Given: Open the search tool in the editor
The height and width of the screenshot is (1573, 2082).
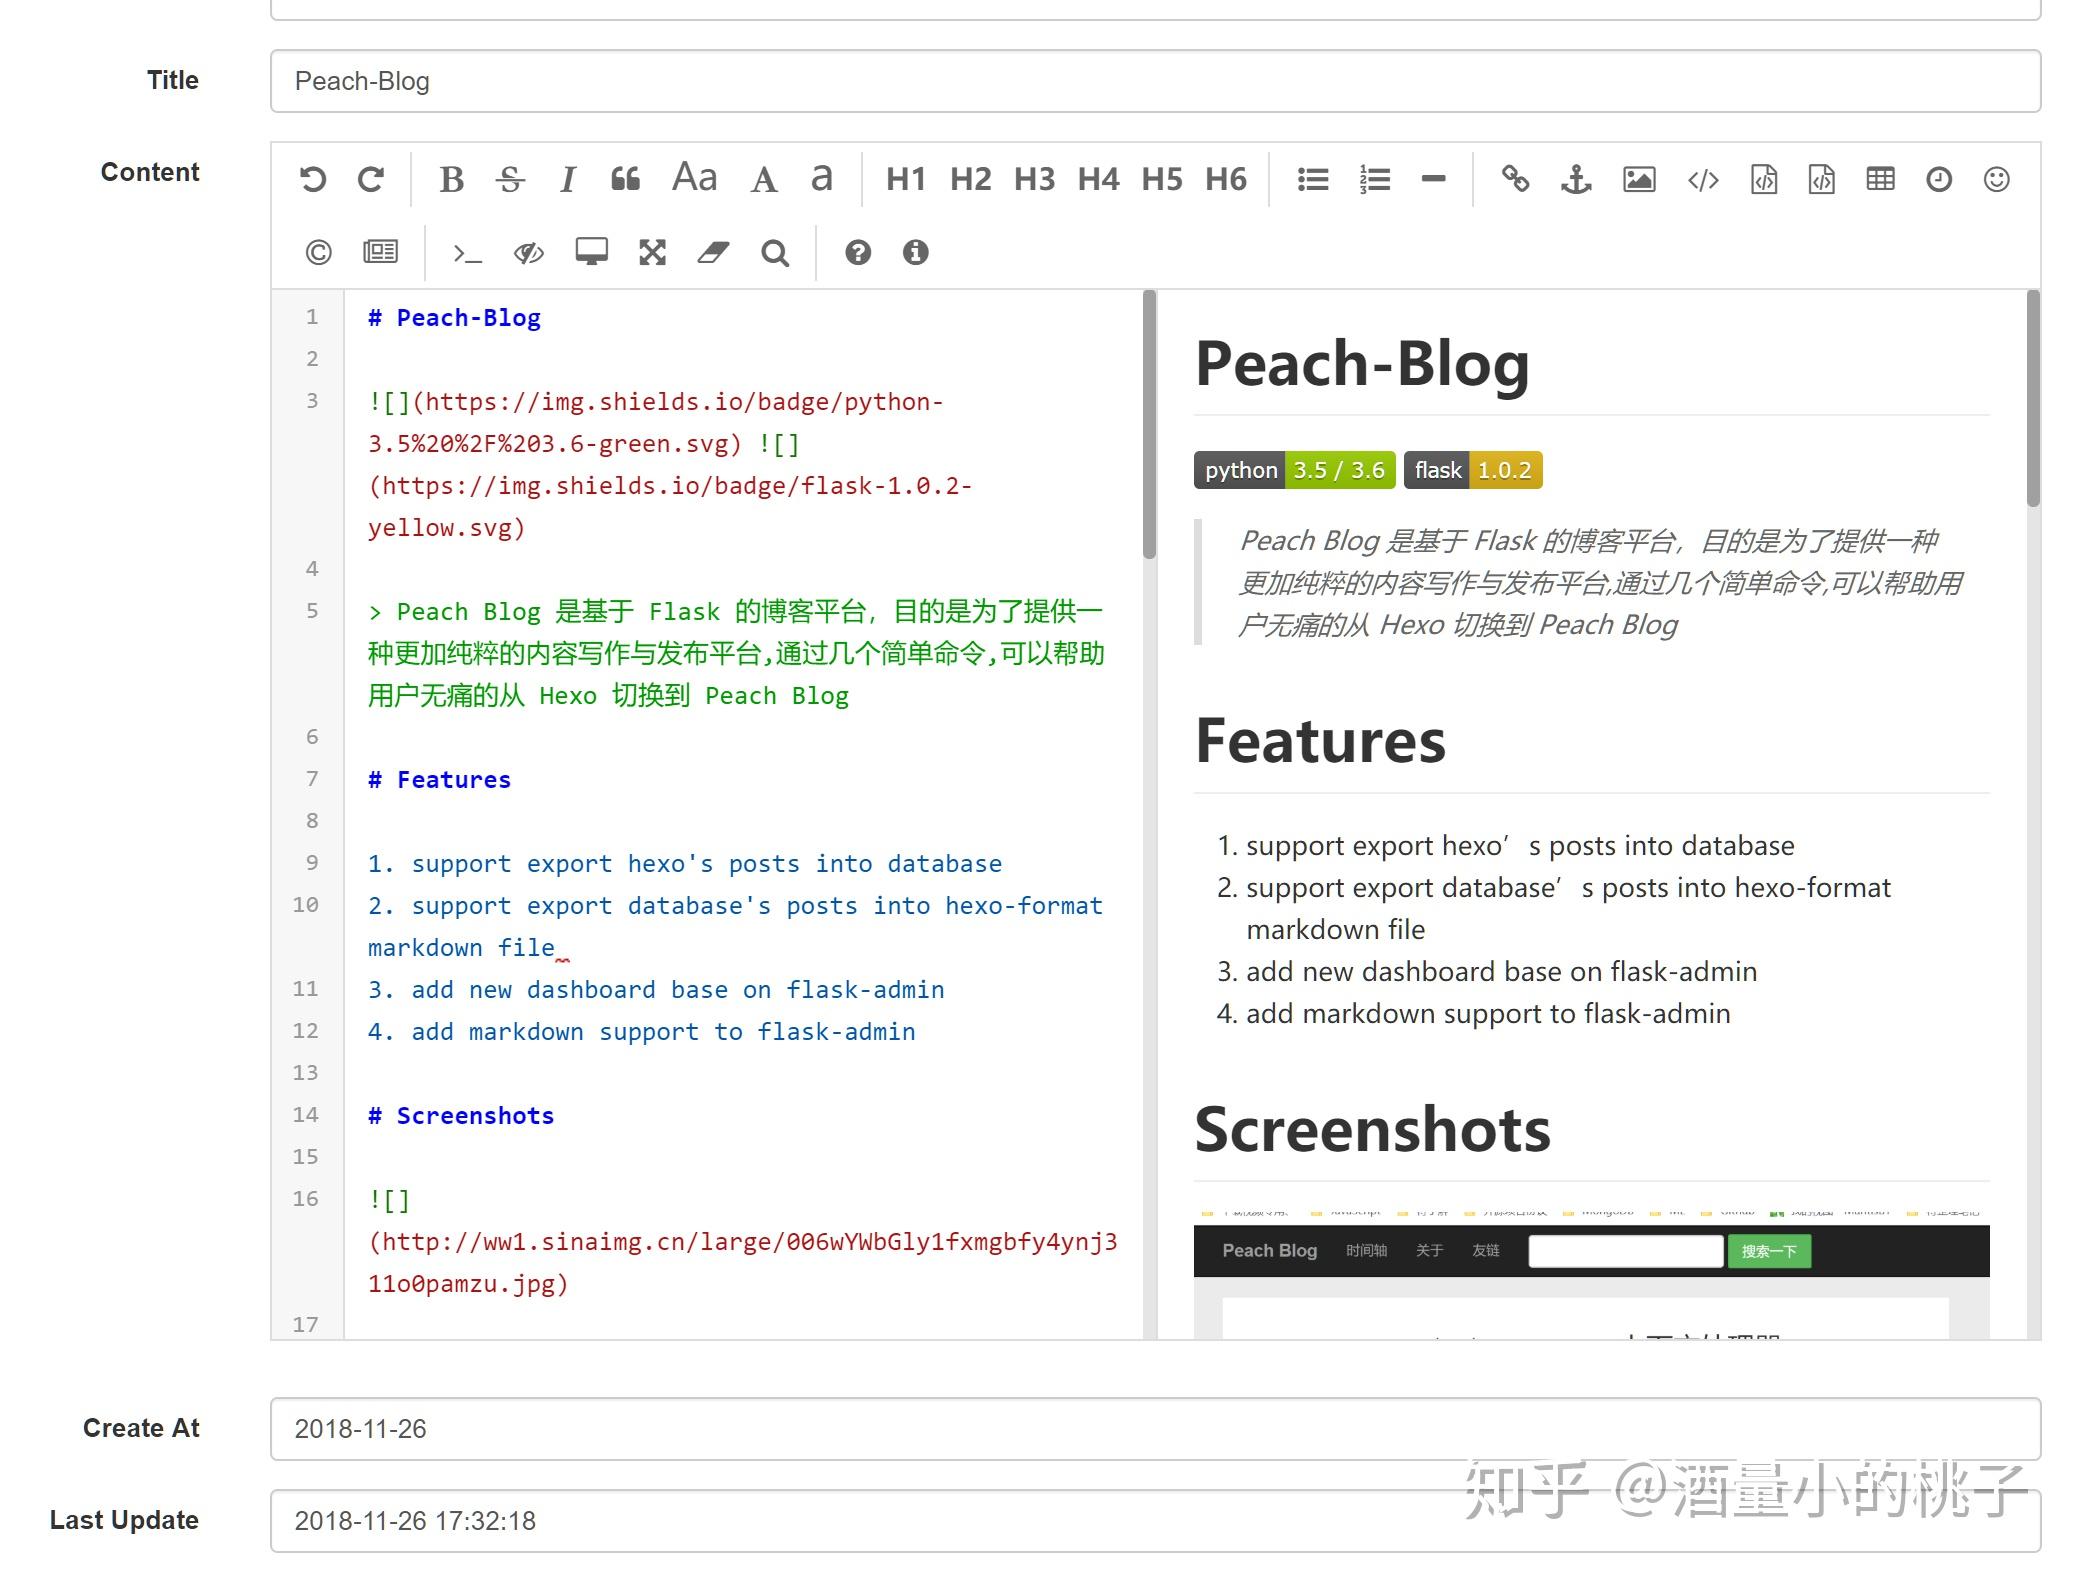Looking at the screenshot, I should coord(776,253).
